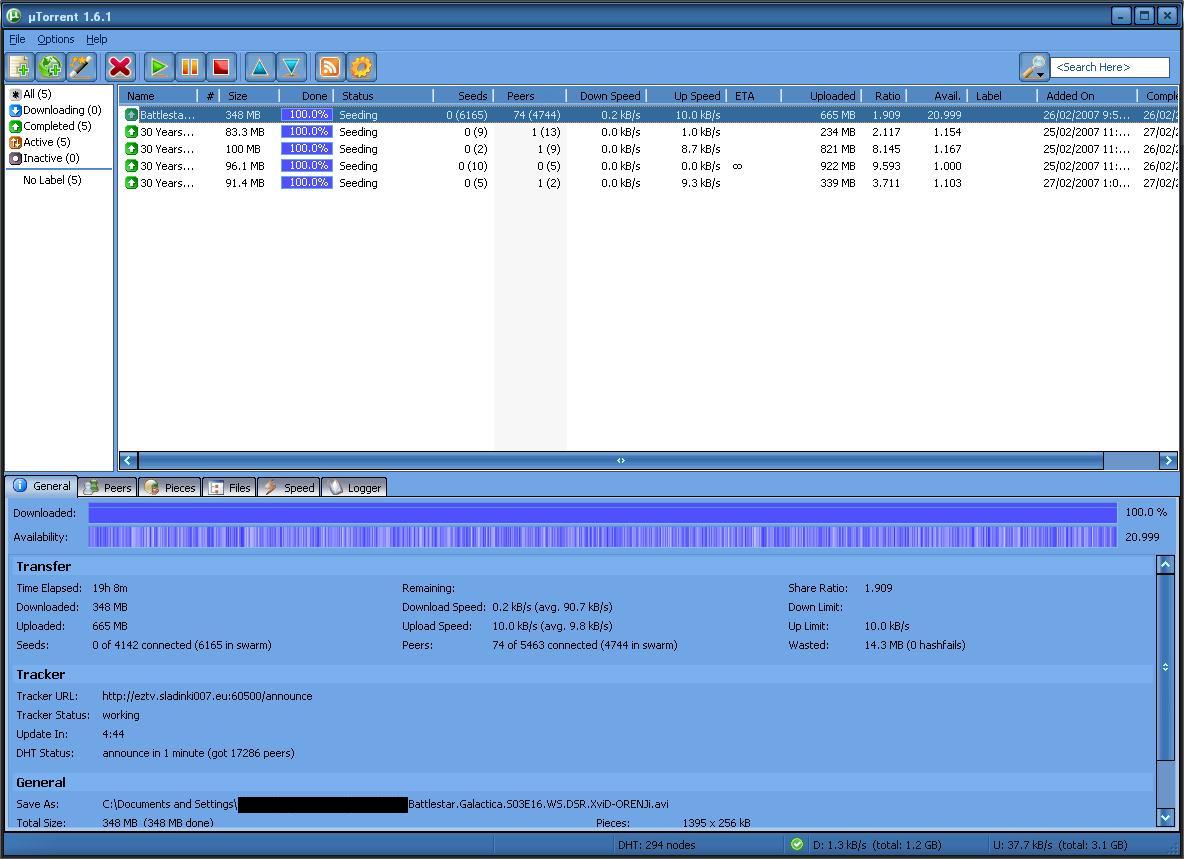
Task: Click the Downloaded progress bar in General
Action: 603,513
